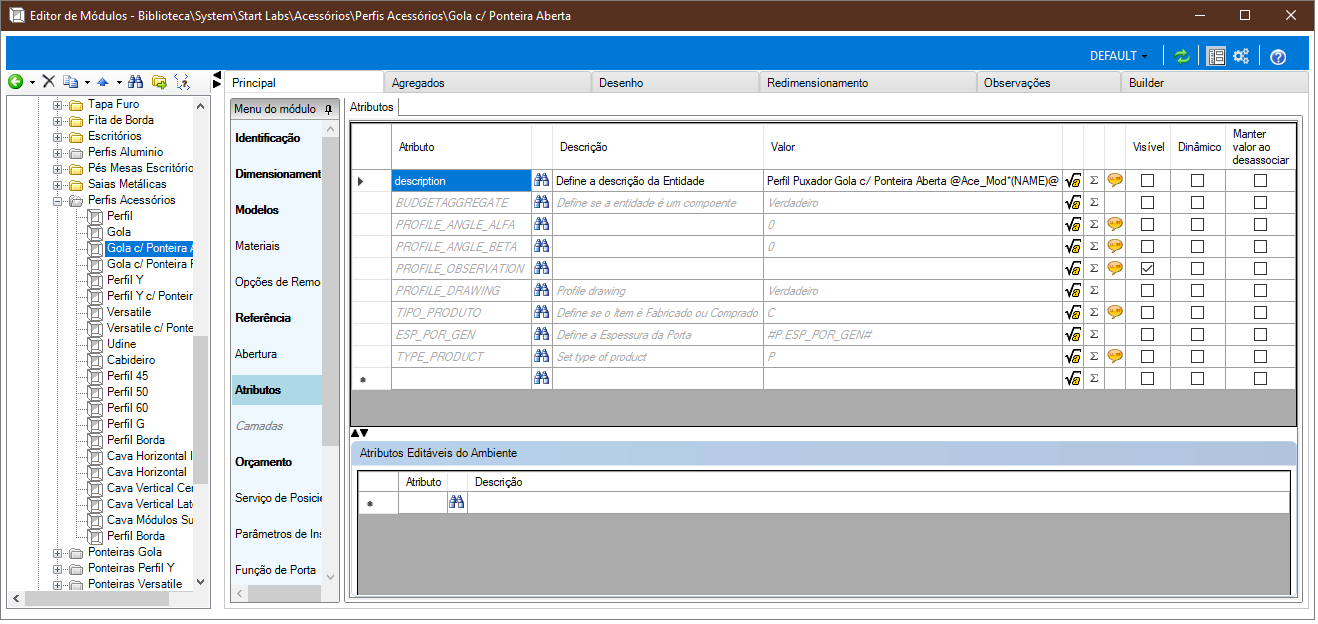Click binoculars icon in the TIPO_PRODUTO row

(x=542, y=313)
